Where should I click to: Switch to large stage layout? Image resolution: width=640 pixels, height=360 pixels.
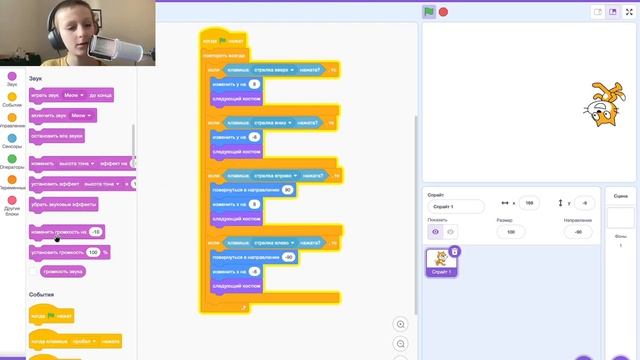pyautogui.click(x=613, y=12)
